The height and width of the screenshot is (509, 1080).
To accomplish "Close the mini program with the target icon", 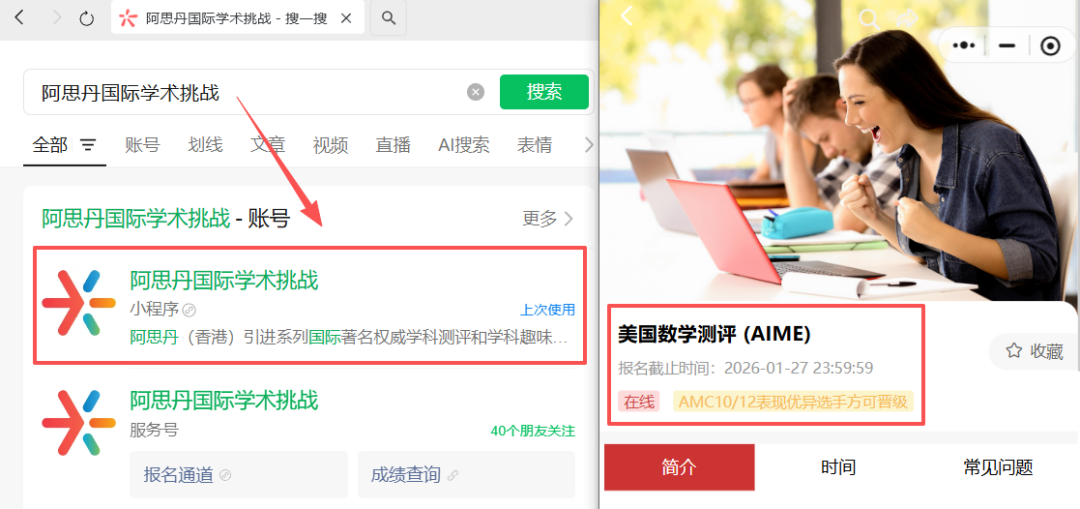I will coord(1050,45).
